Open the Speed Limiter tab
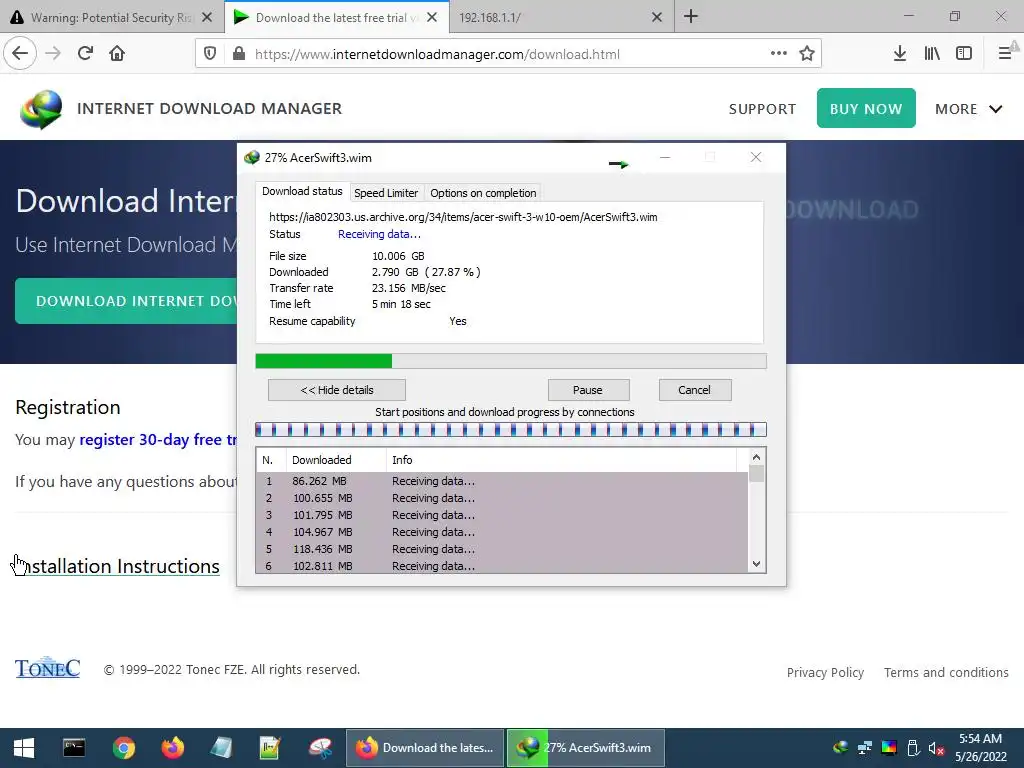The width and height of the screenshot is (1024, 768). pyautogui.click(x=386, y=193)
